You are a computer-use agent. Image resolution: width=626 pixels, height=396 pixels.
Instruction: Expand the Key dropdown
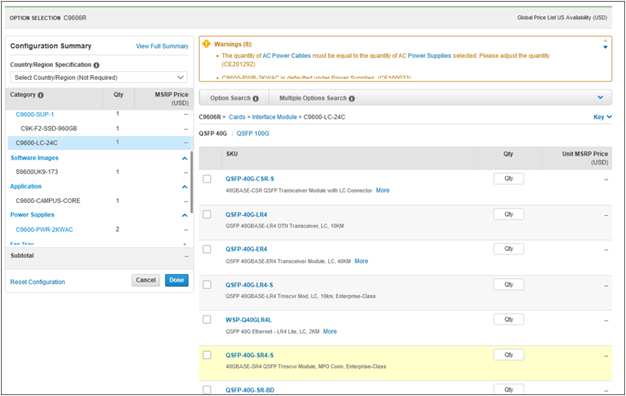(x=602, y=117)
